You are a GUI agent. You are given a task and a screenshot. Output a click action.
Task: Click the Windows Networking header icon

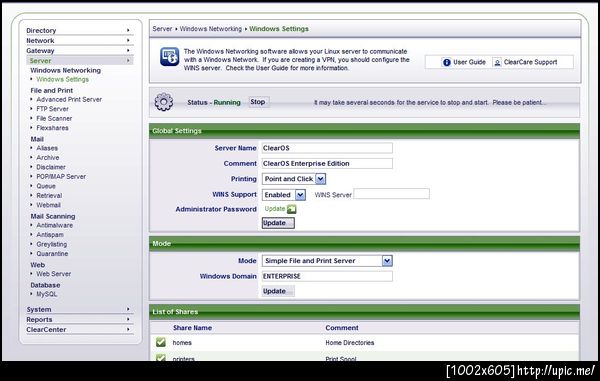point(169,57)
